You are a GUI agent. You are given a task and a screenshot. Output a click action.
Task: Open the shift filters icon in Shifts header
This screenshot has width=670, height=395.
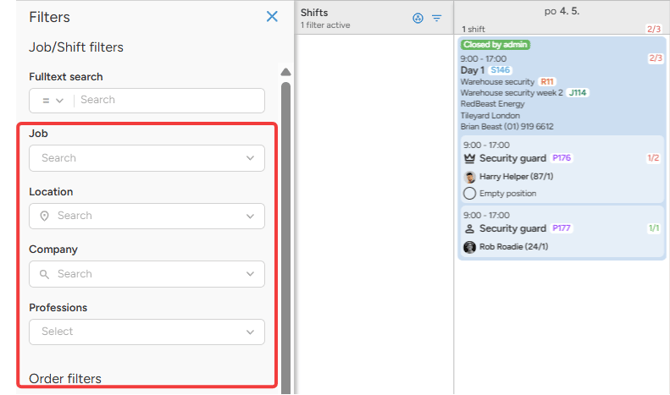(437, 18)
